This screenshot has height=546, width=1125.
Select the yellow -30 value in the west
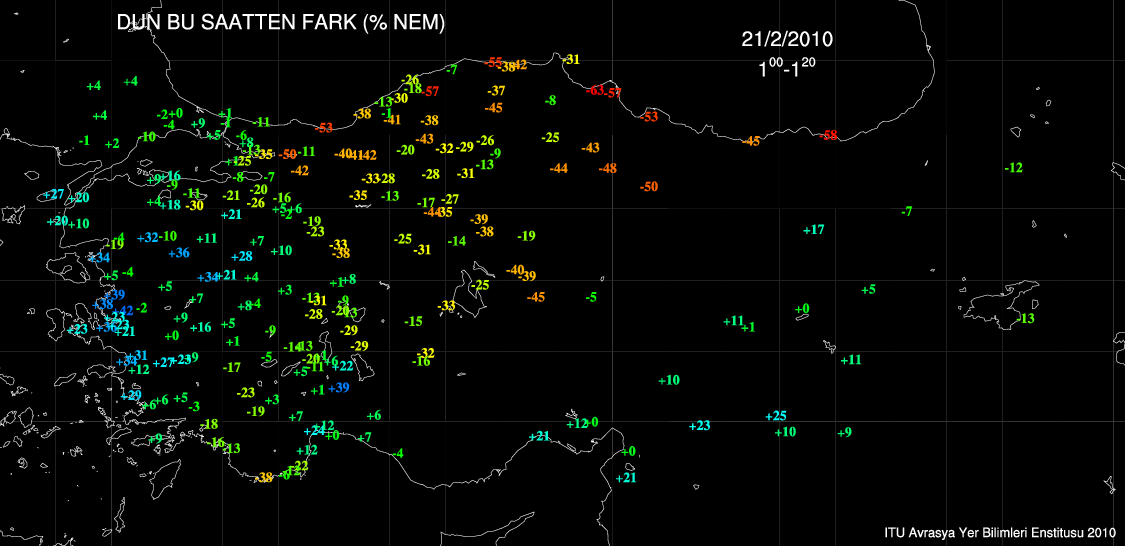(x=195, y=205)
